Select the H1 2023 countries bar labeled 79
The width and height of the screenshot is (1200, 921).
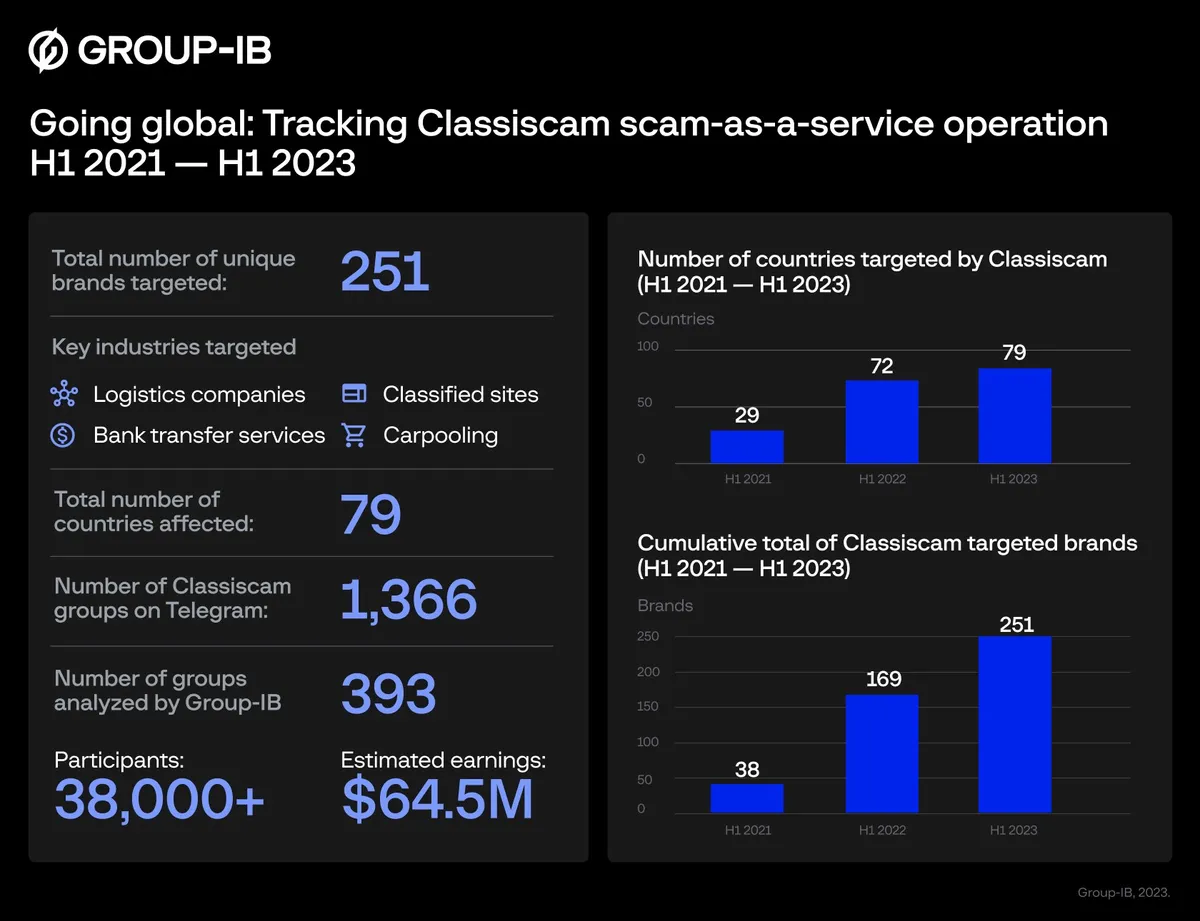click(x=1014, y=415)
